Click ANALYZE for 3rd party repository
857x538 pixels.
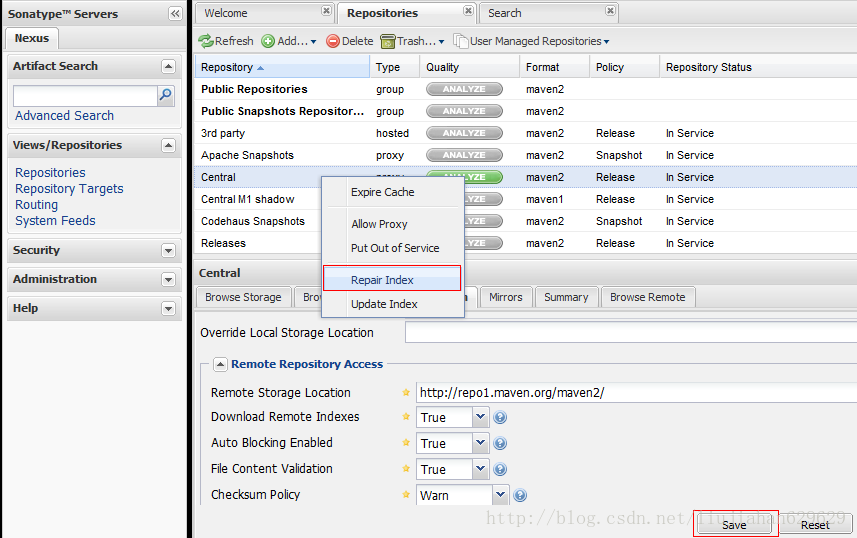[x=464, y=133]
